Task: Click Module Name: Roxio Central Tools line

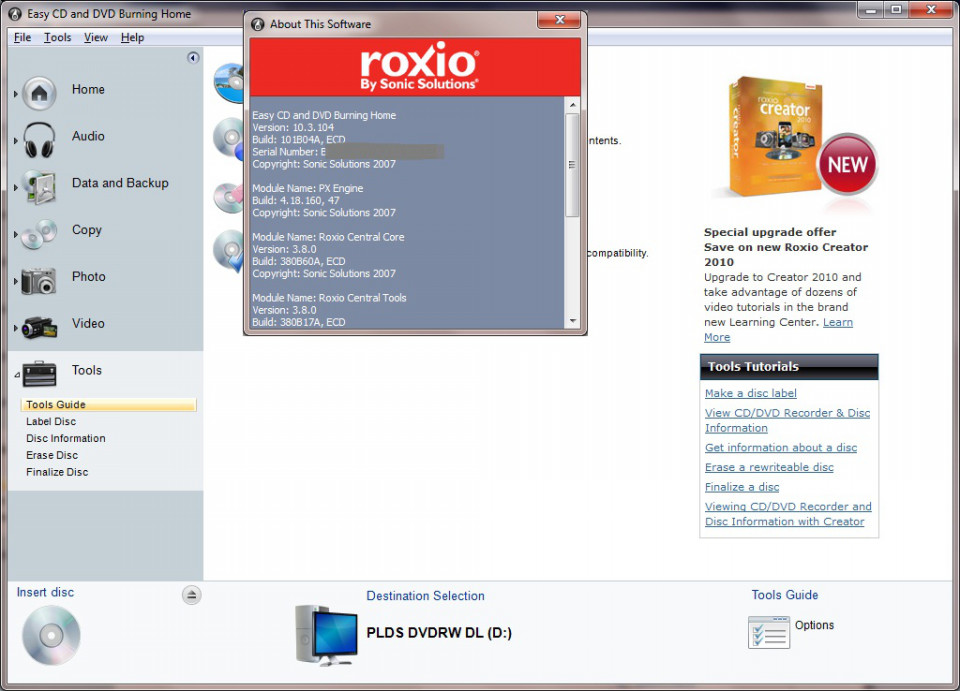Action: [x=329, y=298]
